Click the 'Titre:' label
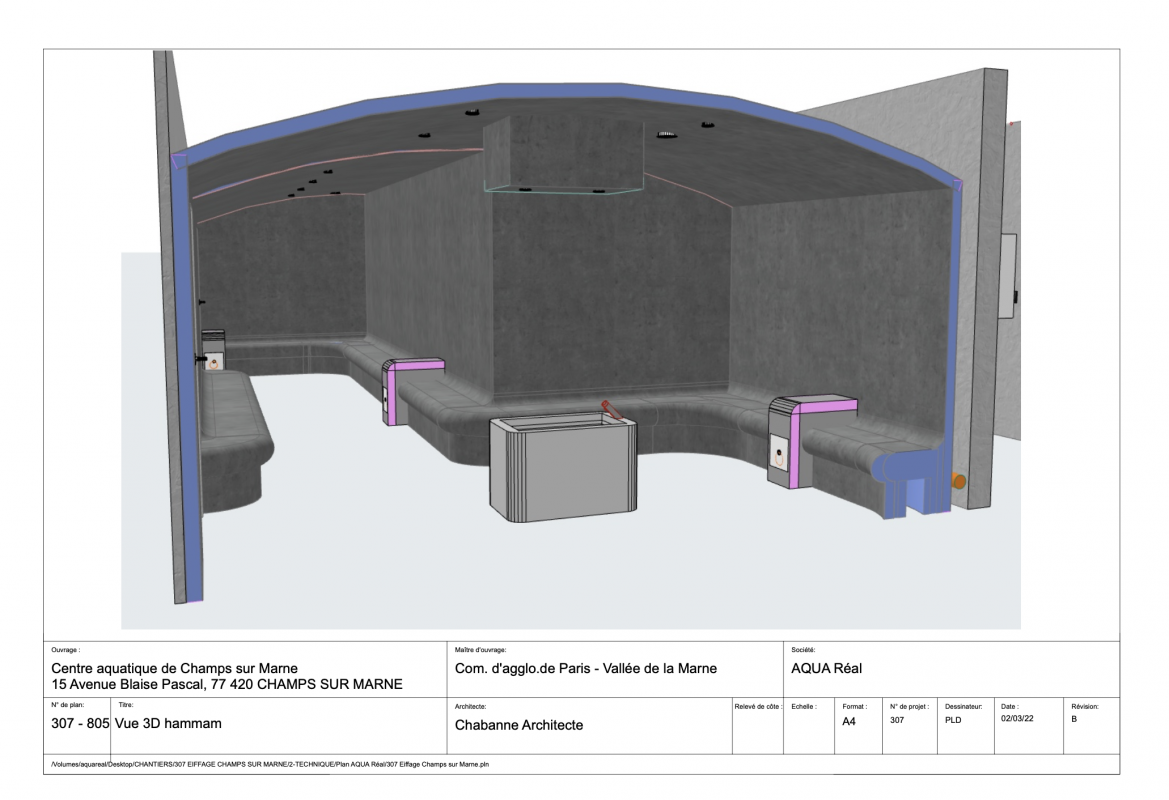The image size is (1169, 800). (125, 705)
